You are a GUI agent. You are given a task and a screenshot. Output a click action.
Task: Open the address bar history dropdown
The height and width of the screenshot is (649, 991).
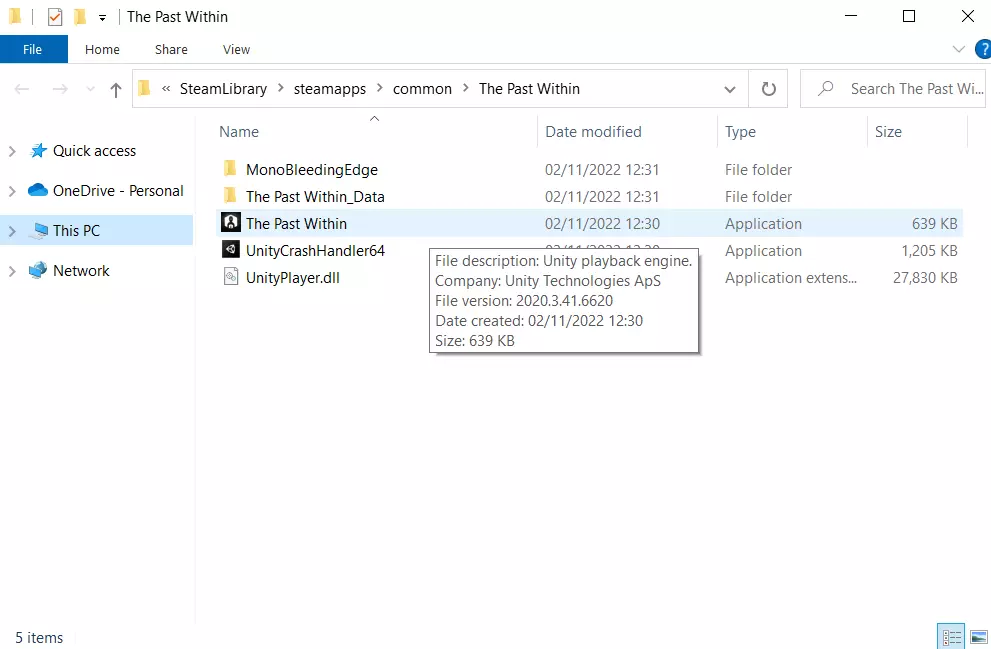pos(730,89)
